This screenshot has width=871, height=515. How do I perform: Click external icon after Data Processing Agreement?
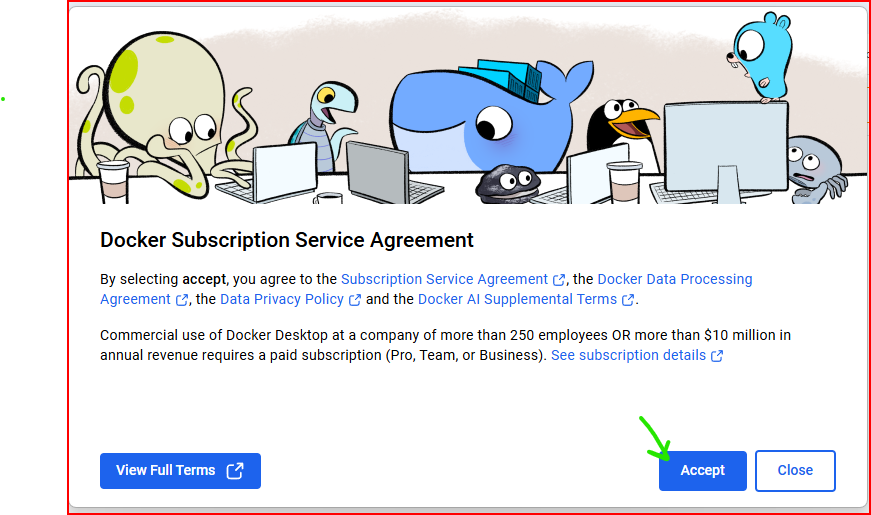point(182,300)
